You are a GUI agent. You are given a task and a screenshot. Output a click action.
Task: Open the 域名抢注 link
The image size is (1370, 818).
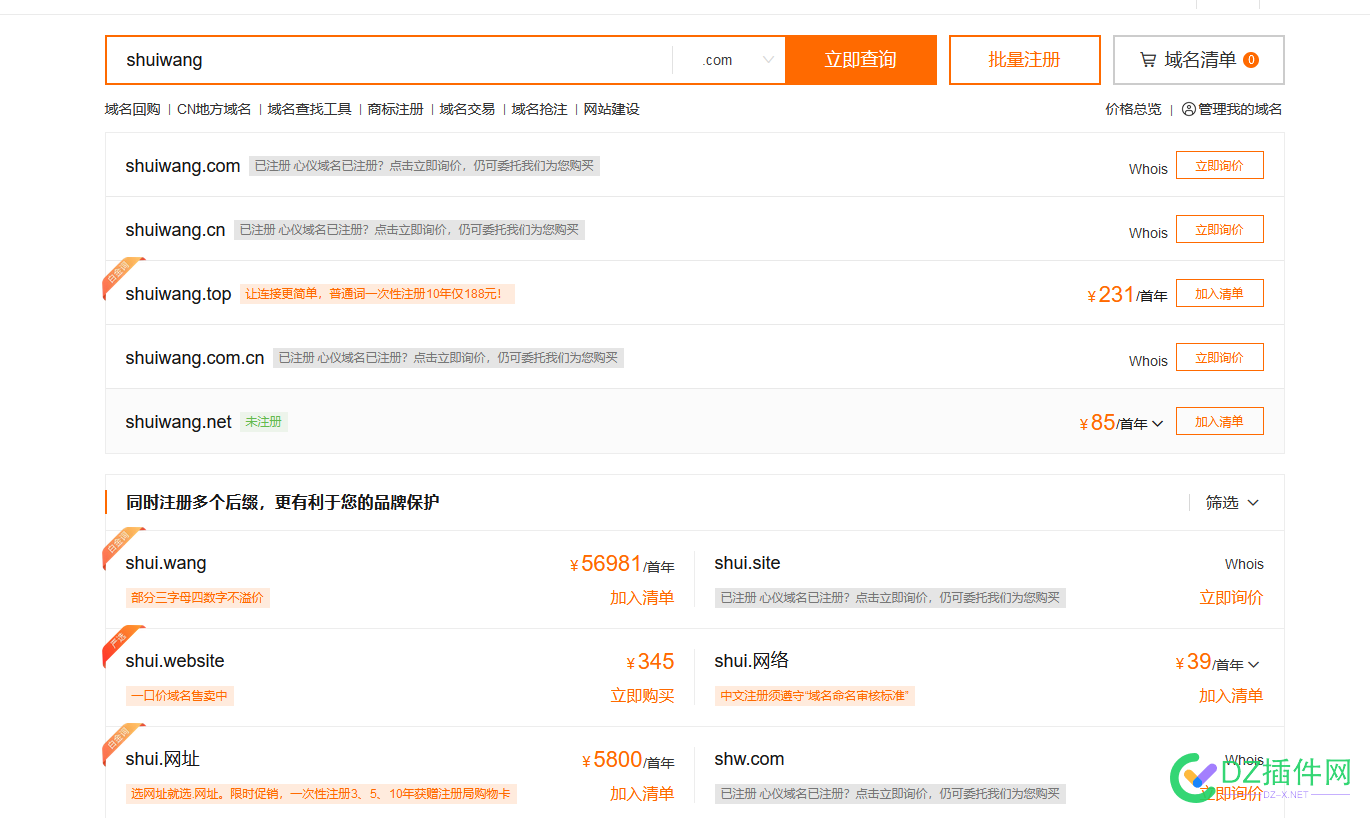click(539, 109)
